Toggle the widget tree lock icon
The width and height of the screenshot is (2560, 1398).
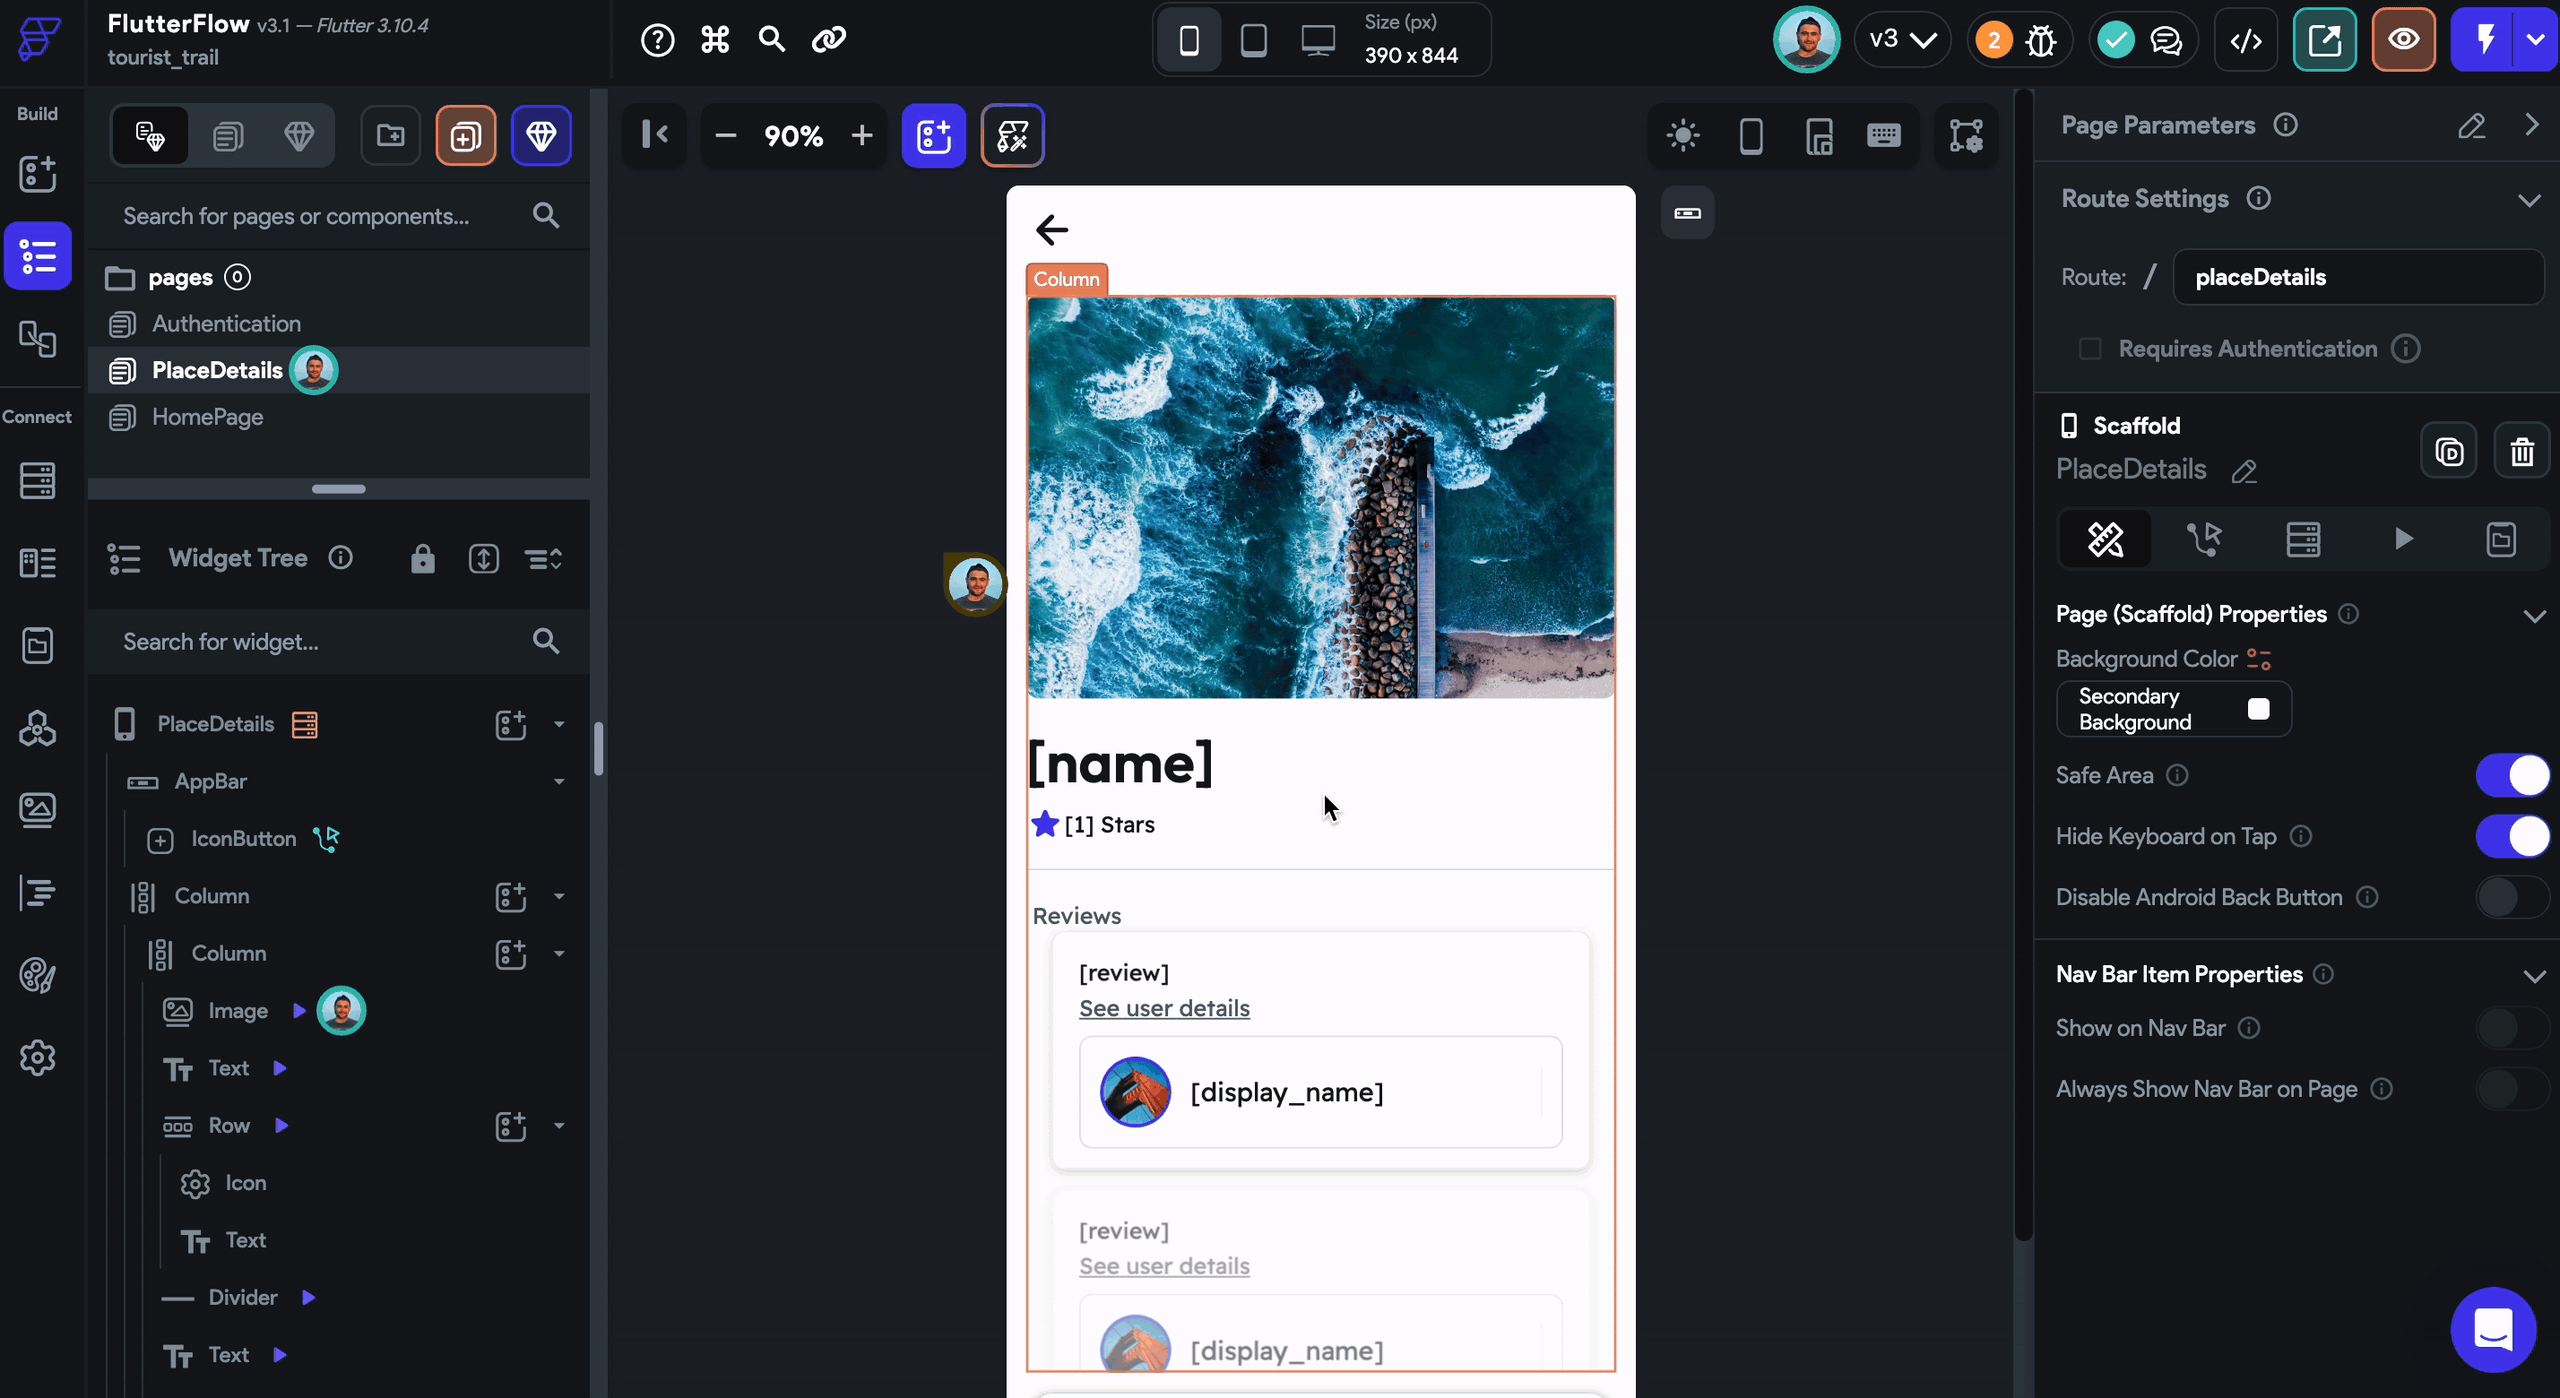point(422,558)
